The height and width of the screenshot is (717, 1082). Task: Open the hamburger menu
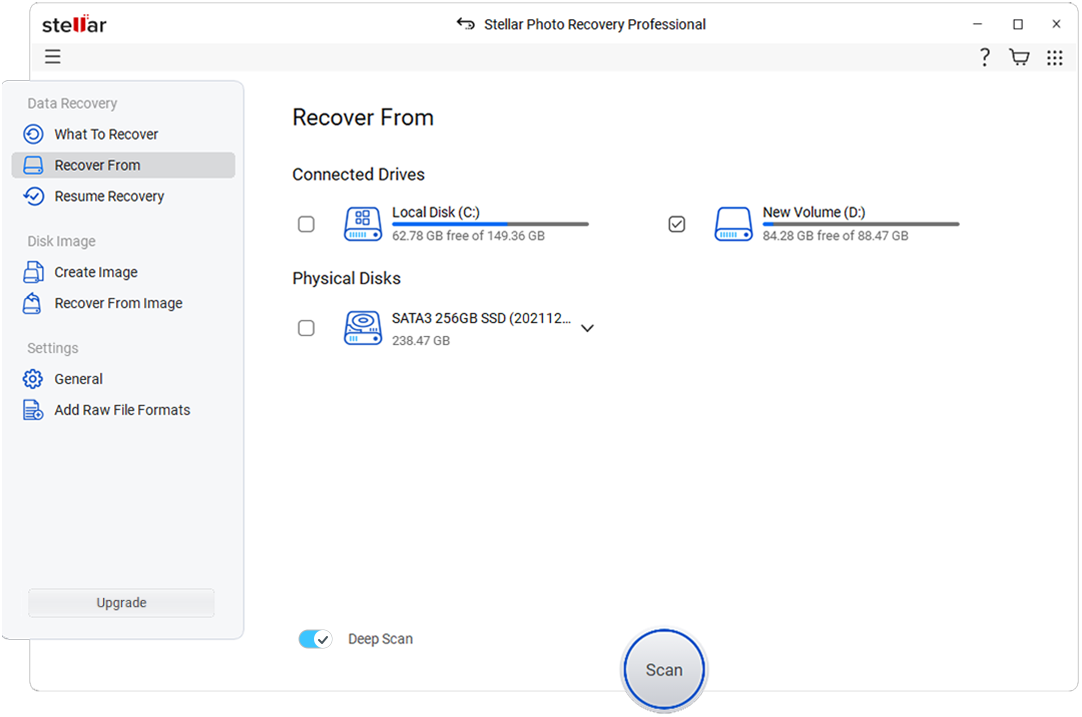point(52,57)
